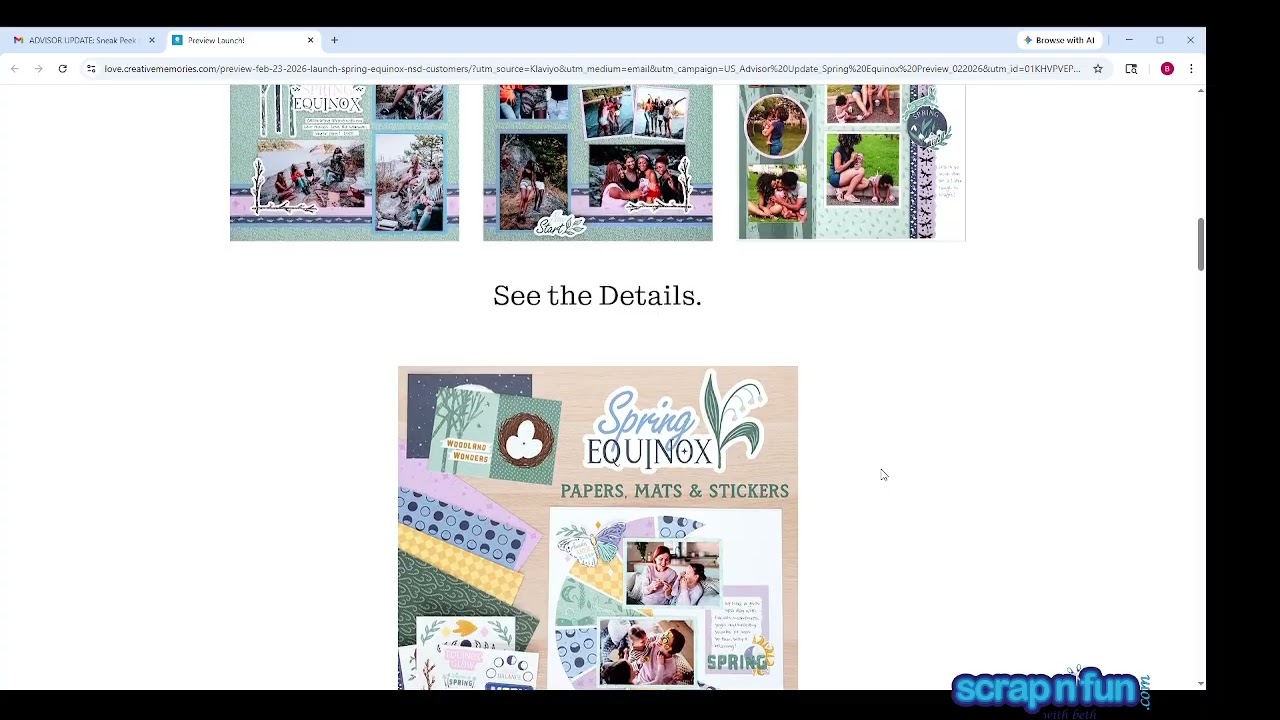Screen dimensions: 1280x720
Task: Open a new browser tab
Action: coord(334,40)
